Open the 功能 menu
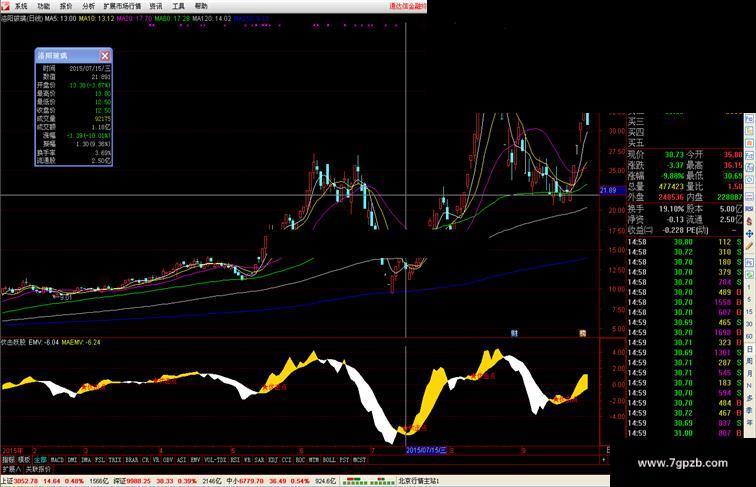 (43, 6)
